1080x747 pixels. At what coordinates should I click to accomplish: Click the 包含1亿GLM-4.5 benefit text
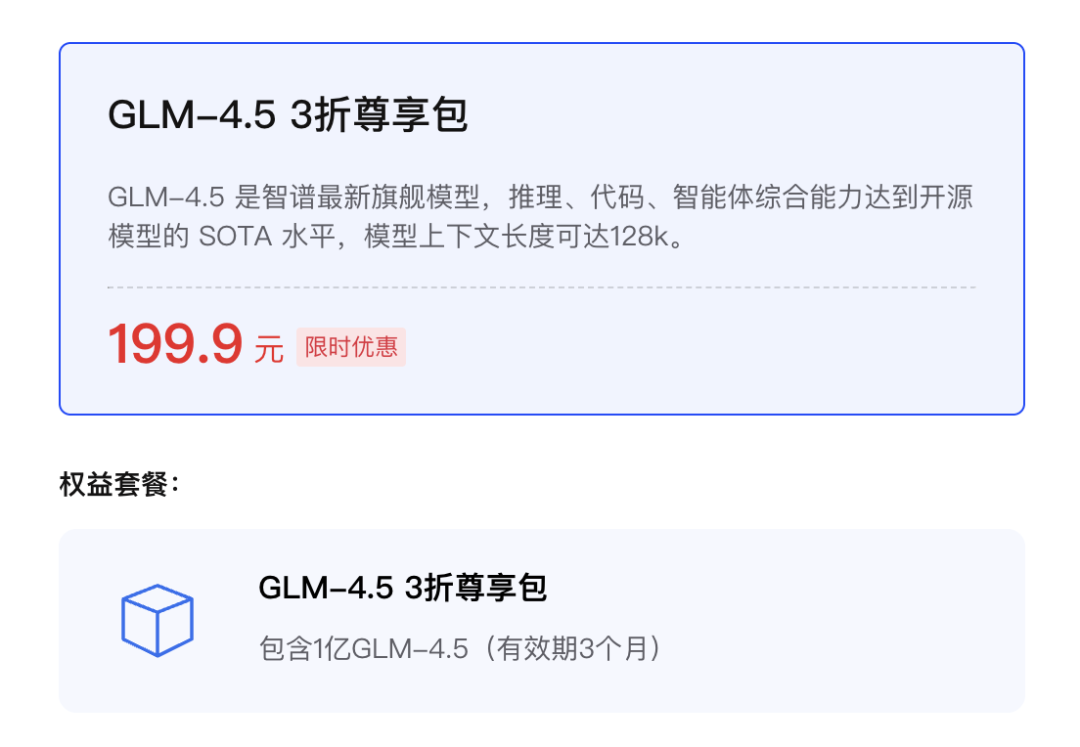tap(364, 649)
